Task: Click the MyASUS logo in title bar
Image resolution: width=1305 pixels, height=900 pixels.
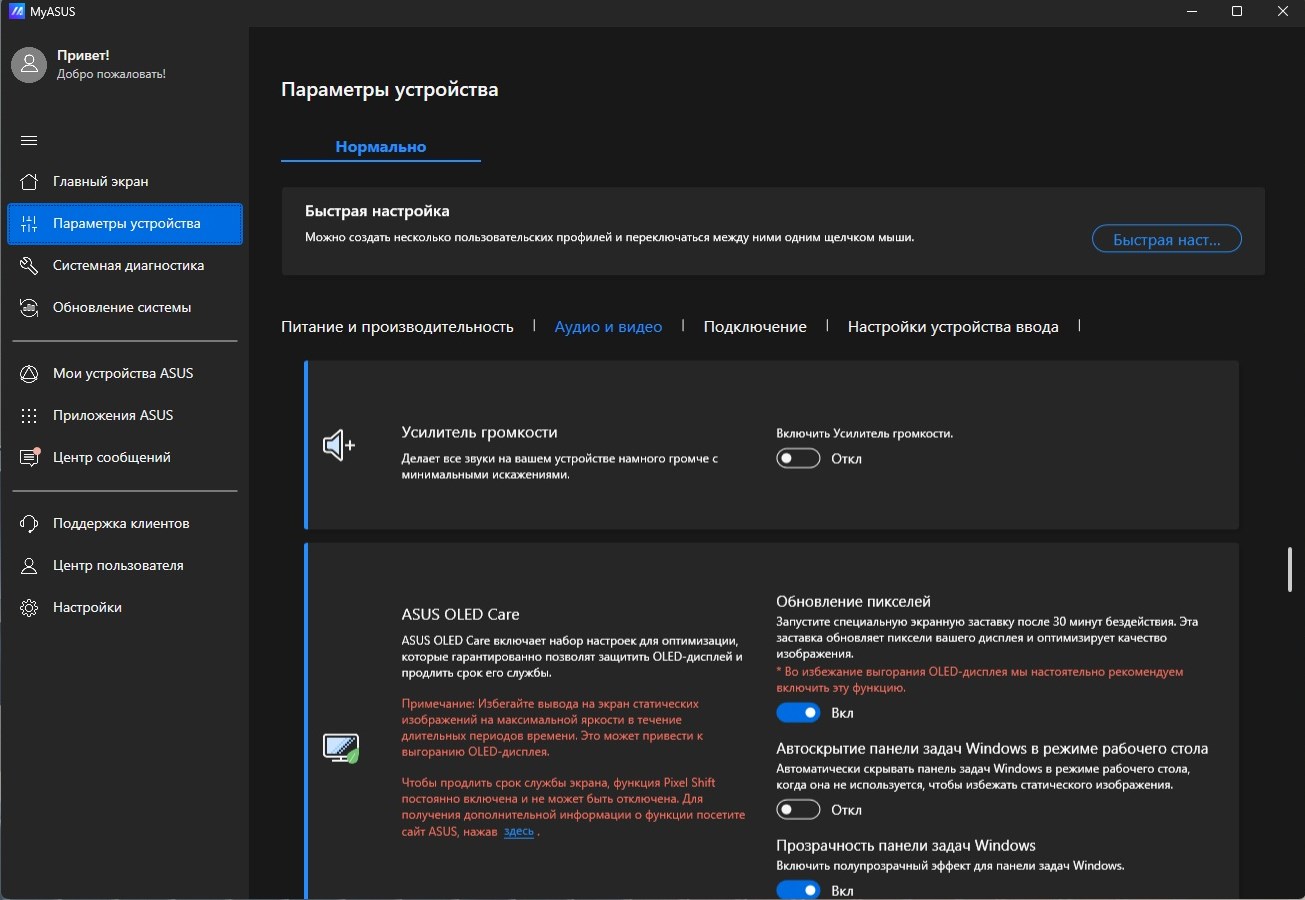Action: tap(15, 11)
